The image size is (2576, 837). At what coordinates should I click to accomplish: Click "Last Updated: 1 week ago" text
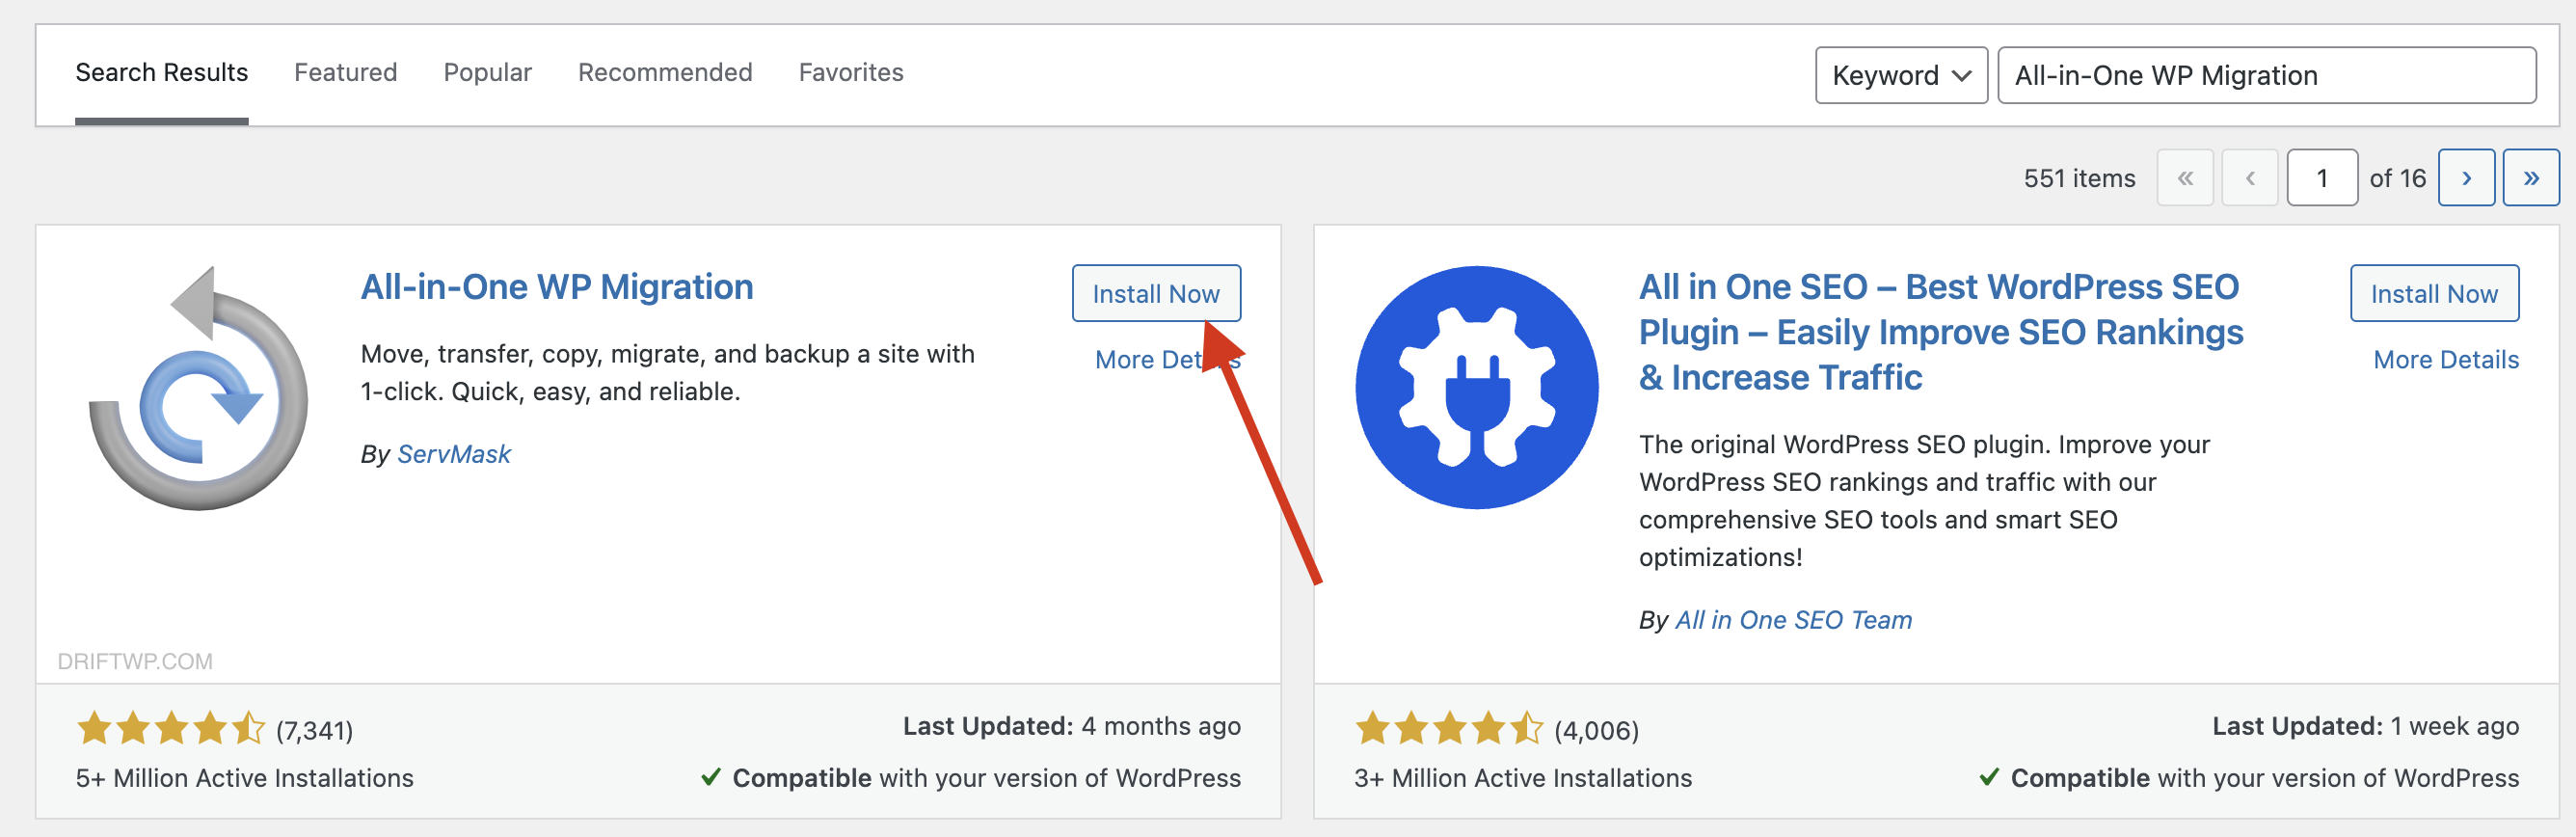point(2365,726)
